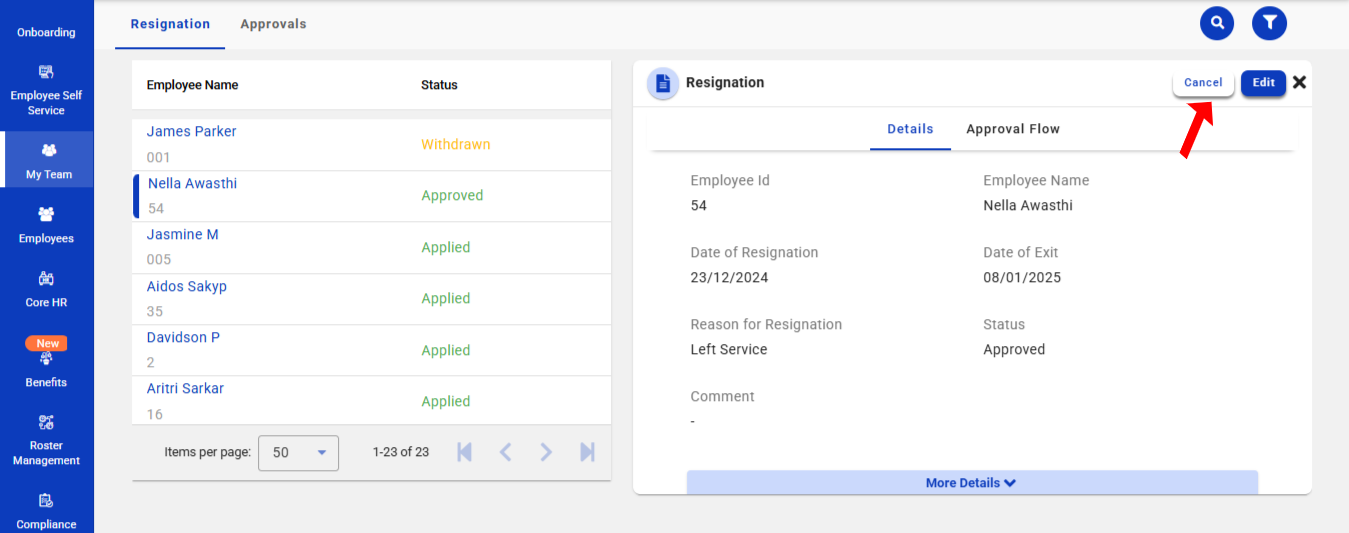Jump to first page of list
This screenshot has width=1349, height=533.
[464, 452]
